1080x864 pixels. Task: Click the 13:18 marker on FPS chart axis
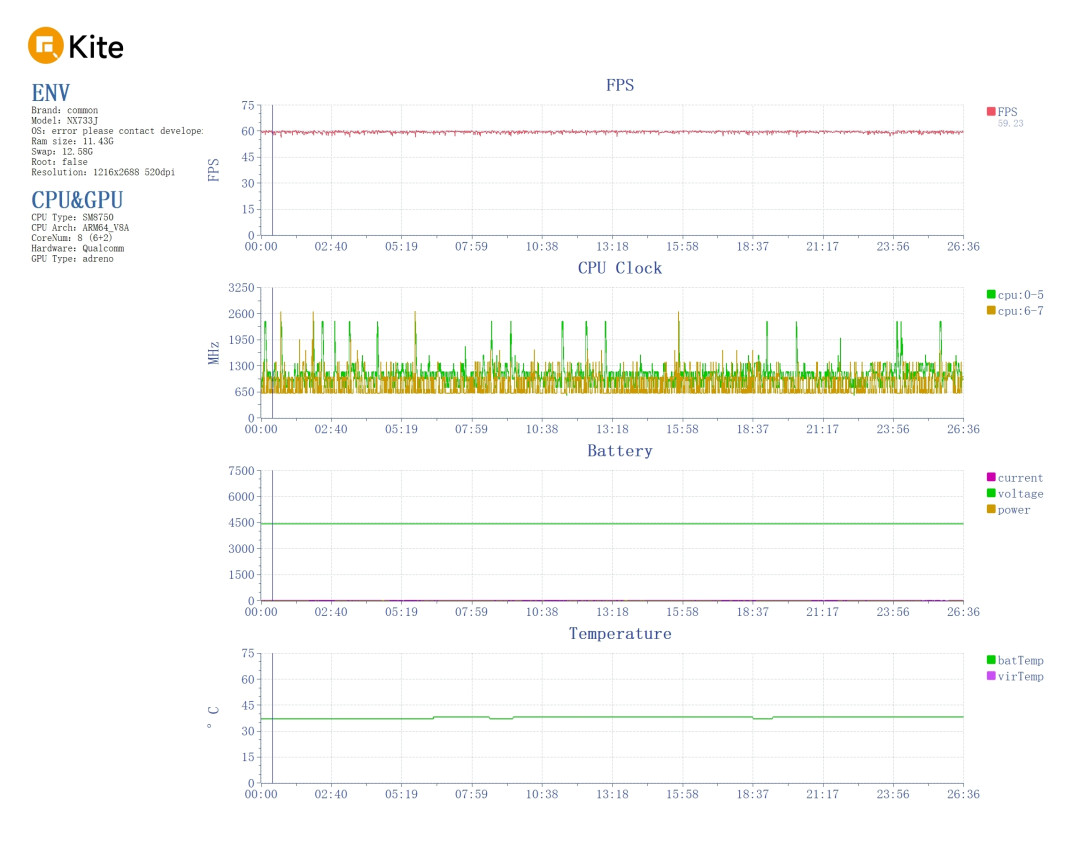612,247
